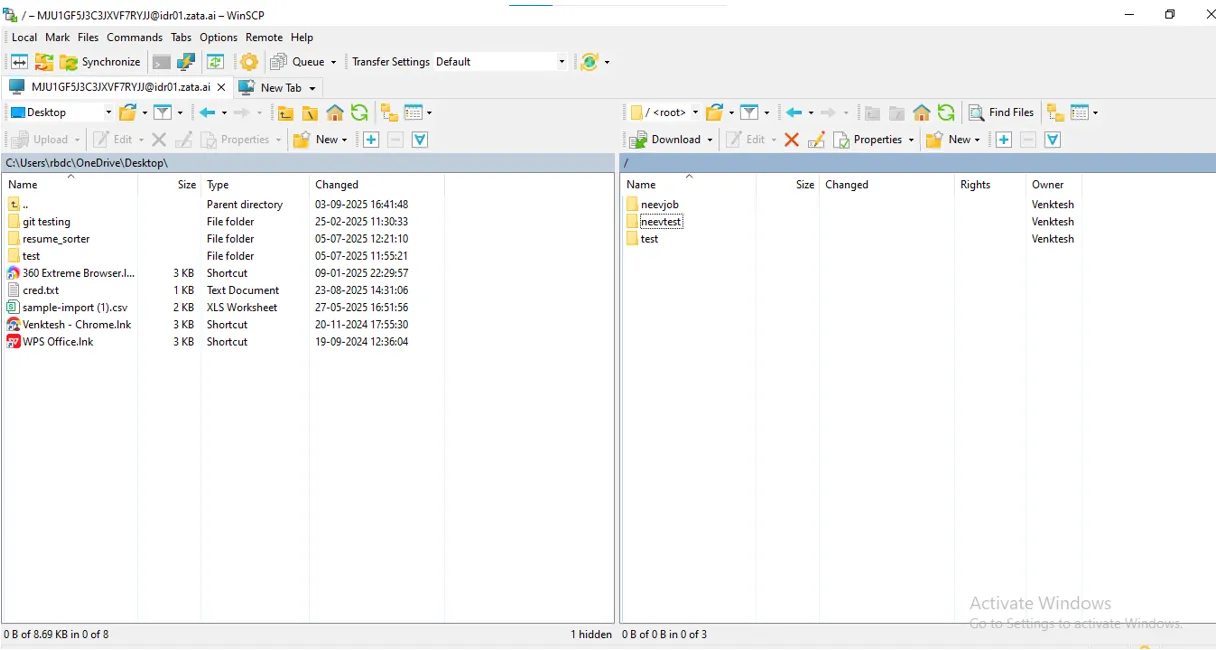Click select files plus icon in remote panel

[x=1004, y=140]
